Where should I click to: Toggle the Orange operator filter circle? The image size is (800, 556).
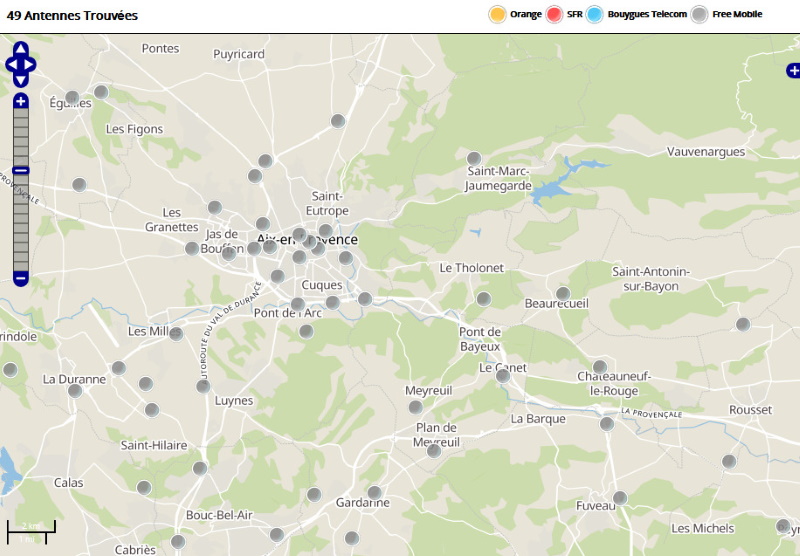point(497,14)
